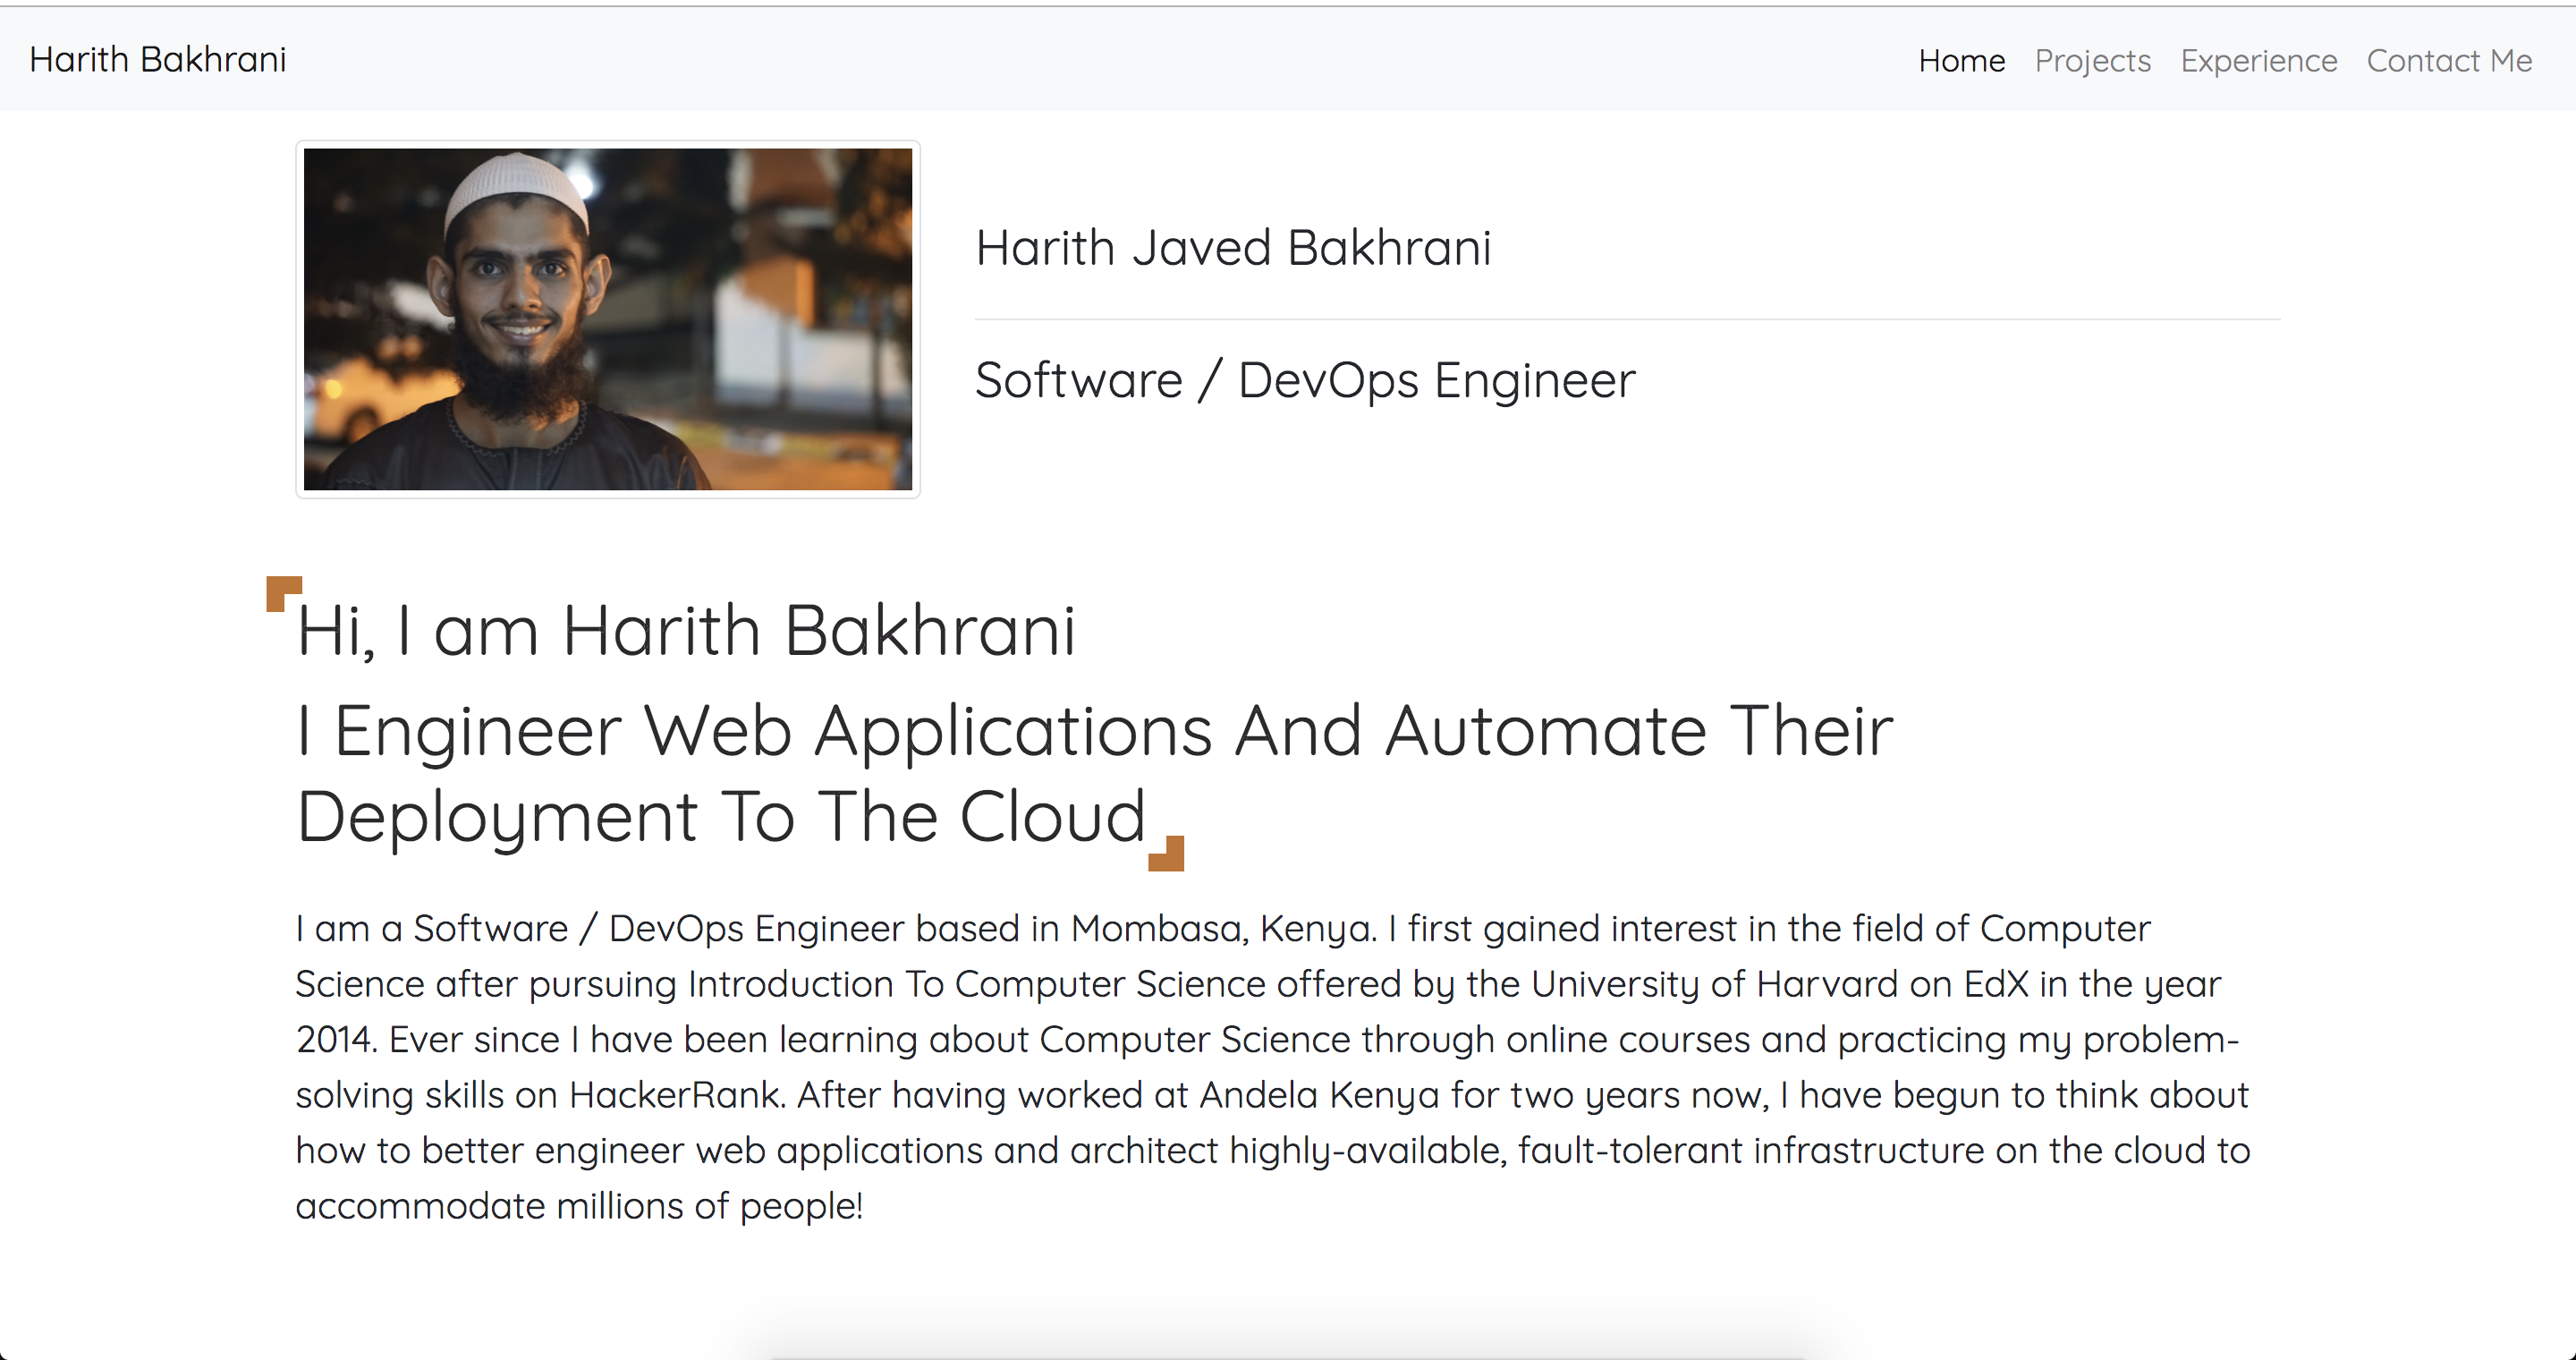Image resolution: width=2576 pixels, height=1360 pixels.
Task: Go to the Experience page
Action: click(2258, 61)
